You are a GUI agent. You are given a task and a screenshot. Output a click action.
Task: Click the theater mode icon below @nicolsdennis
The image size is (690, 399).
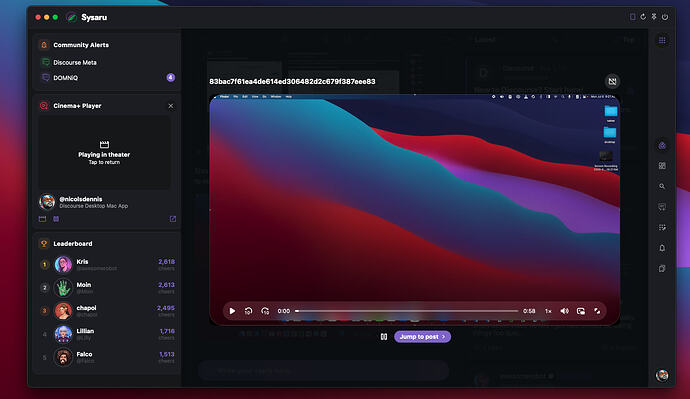click(x=43, y=219)
